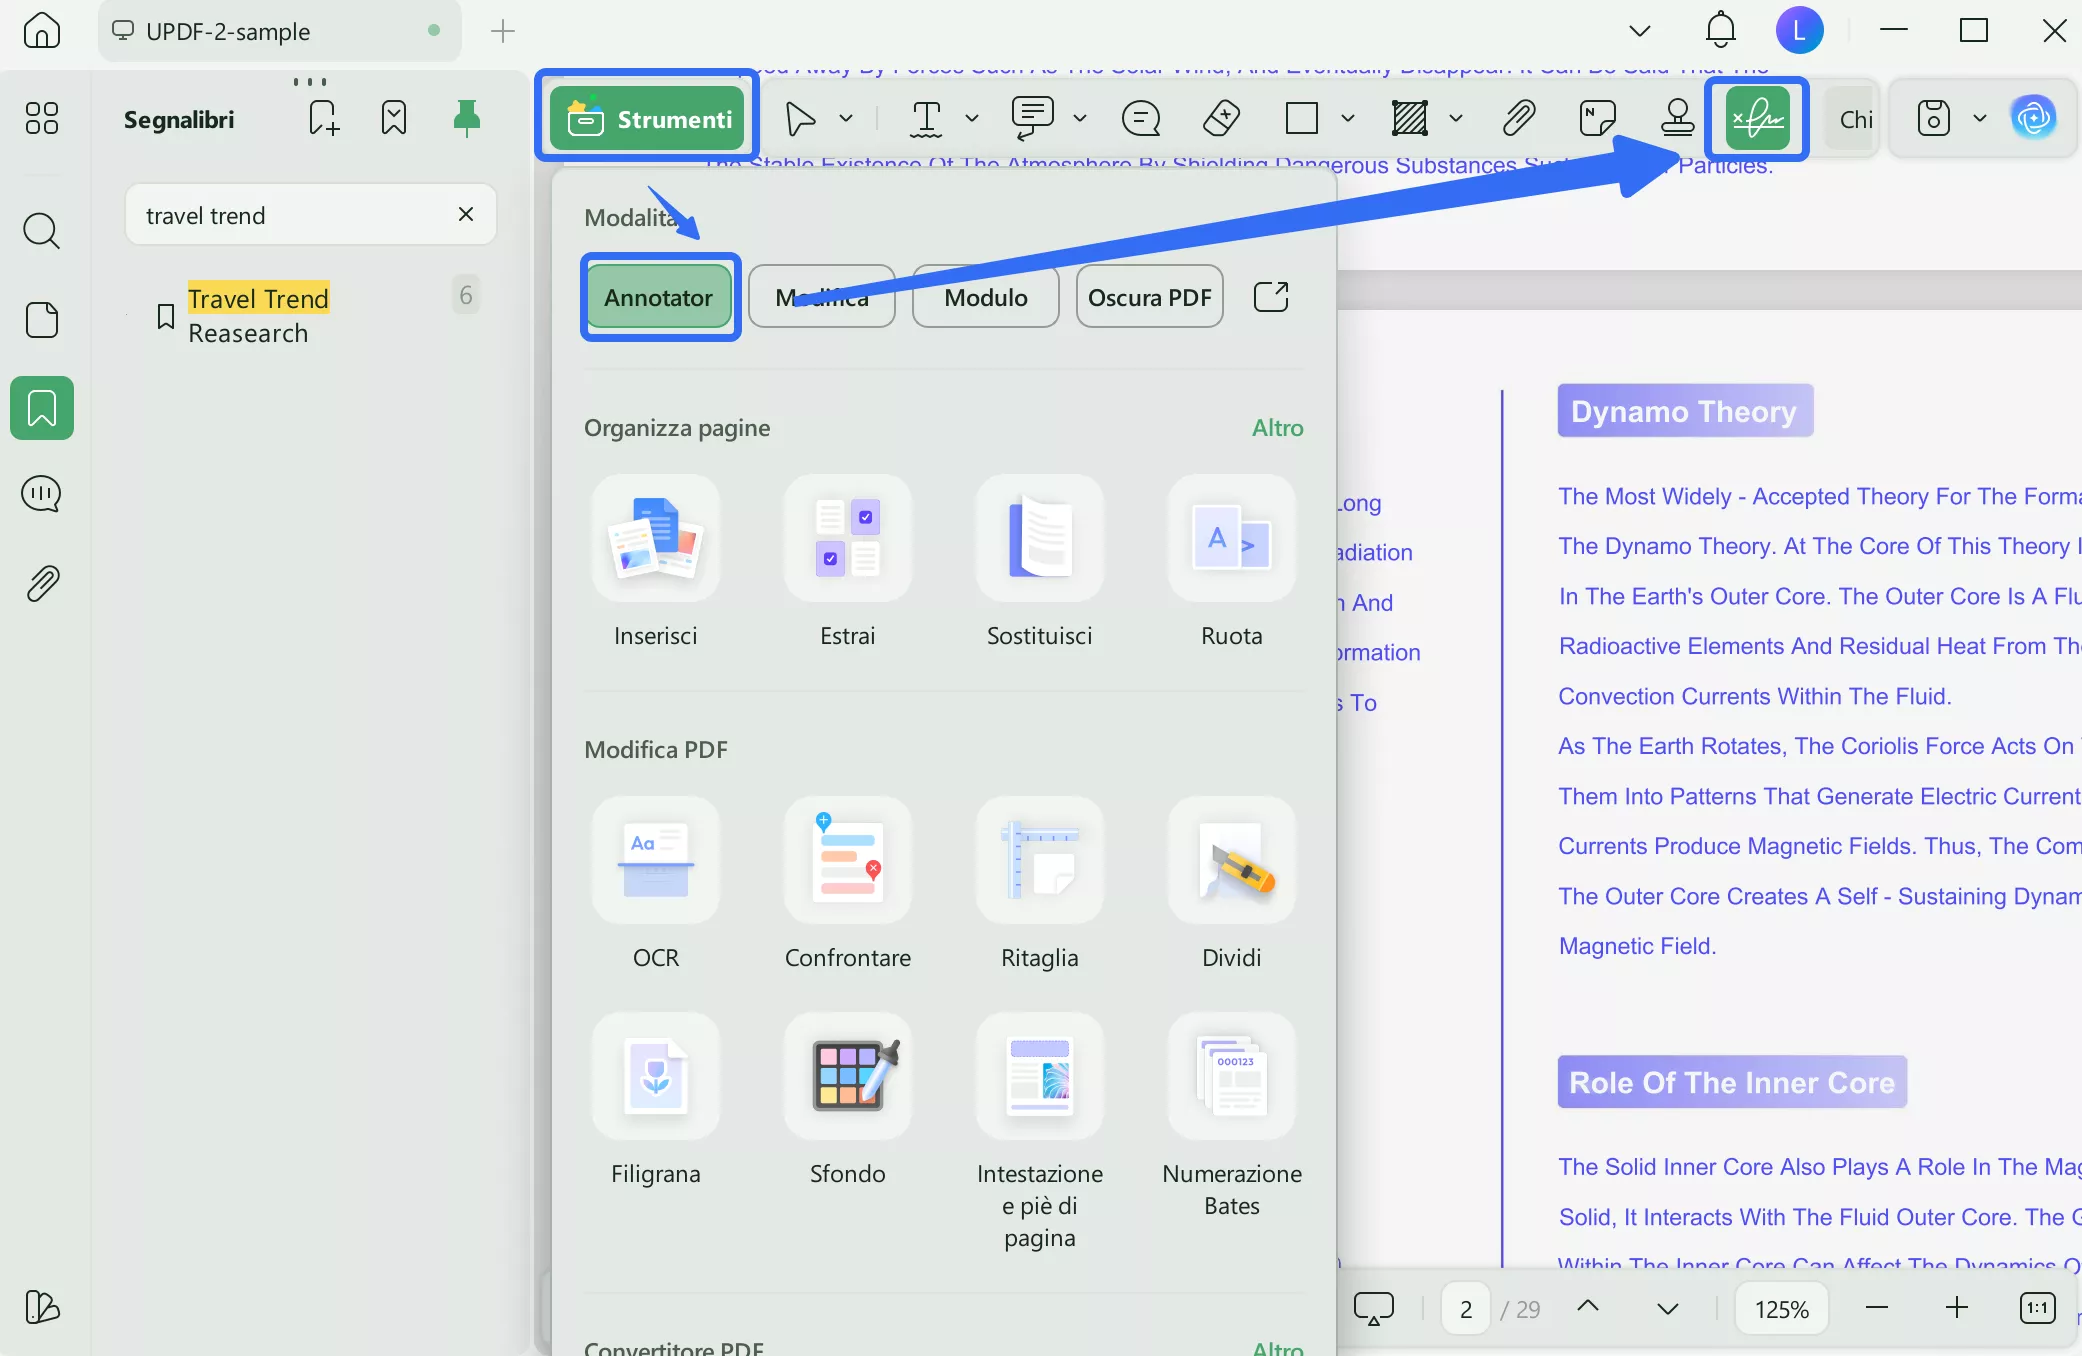
Task: Expand the text markup dropdown arrow
Action: point(971,119)
